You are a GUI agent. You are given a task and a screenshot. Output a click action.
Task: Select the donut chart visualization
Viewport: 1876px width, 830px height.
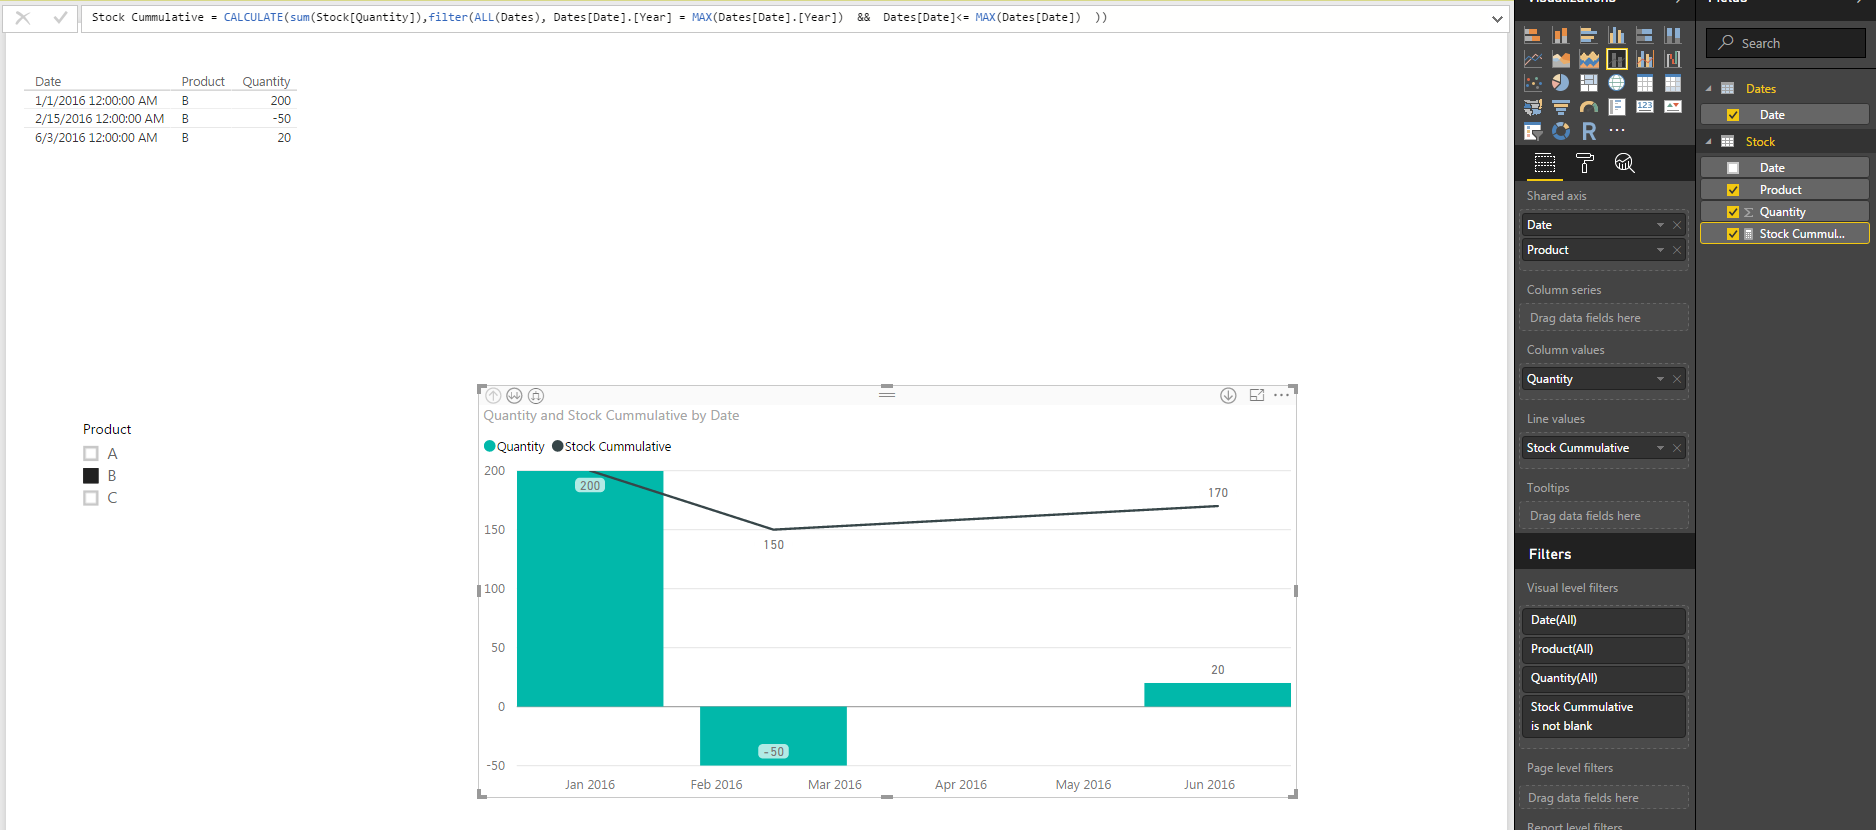coord(1560,131)
